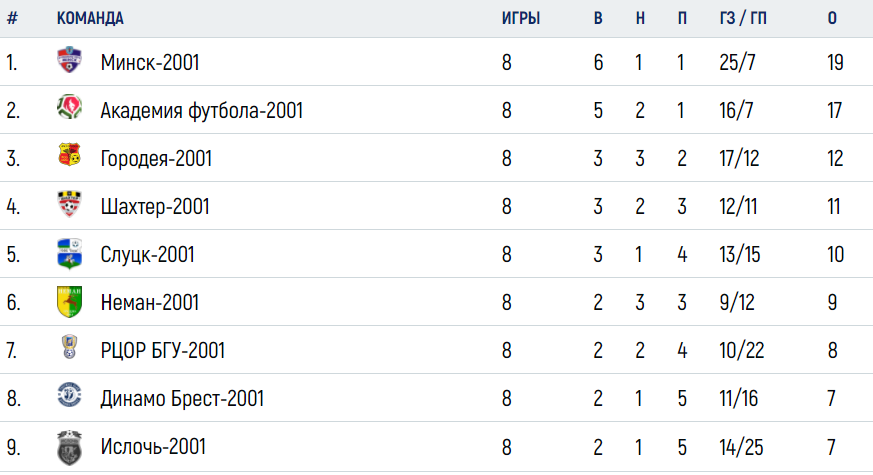Click the Ислочь-2001 grey crest icon
The width and height of the screenshot is (873, 475).
pyautogui.click(x=70, y=447)
